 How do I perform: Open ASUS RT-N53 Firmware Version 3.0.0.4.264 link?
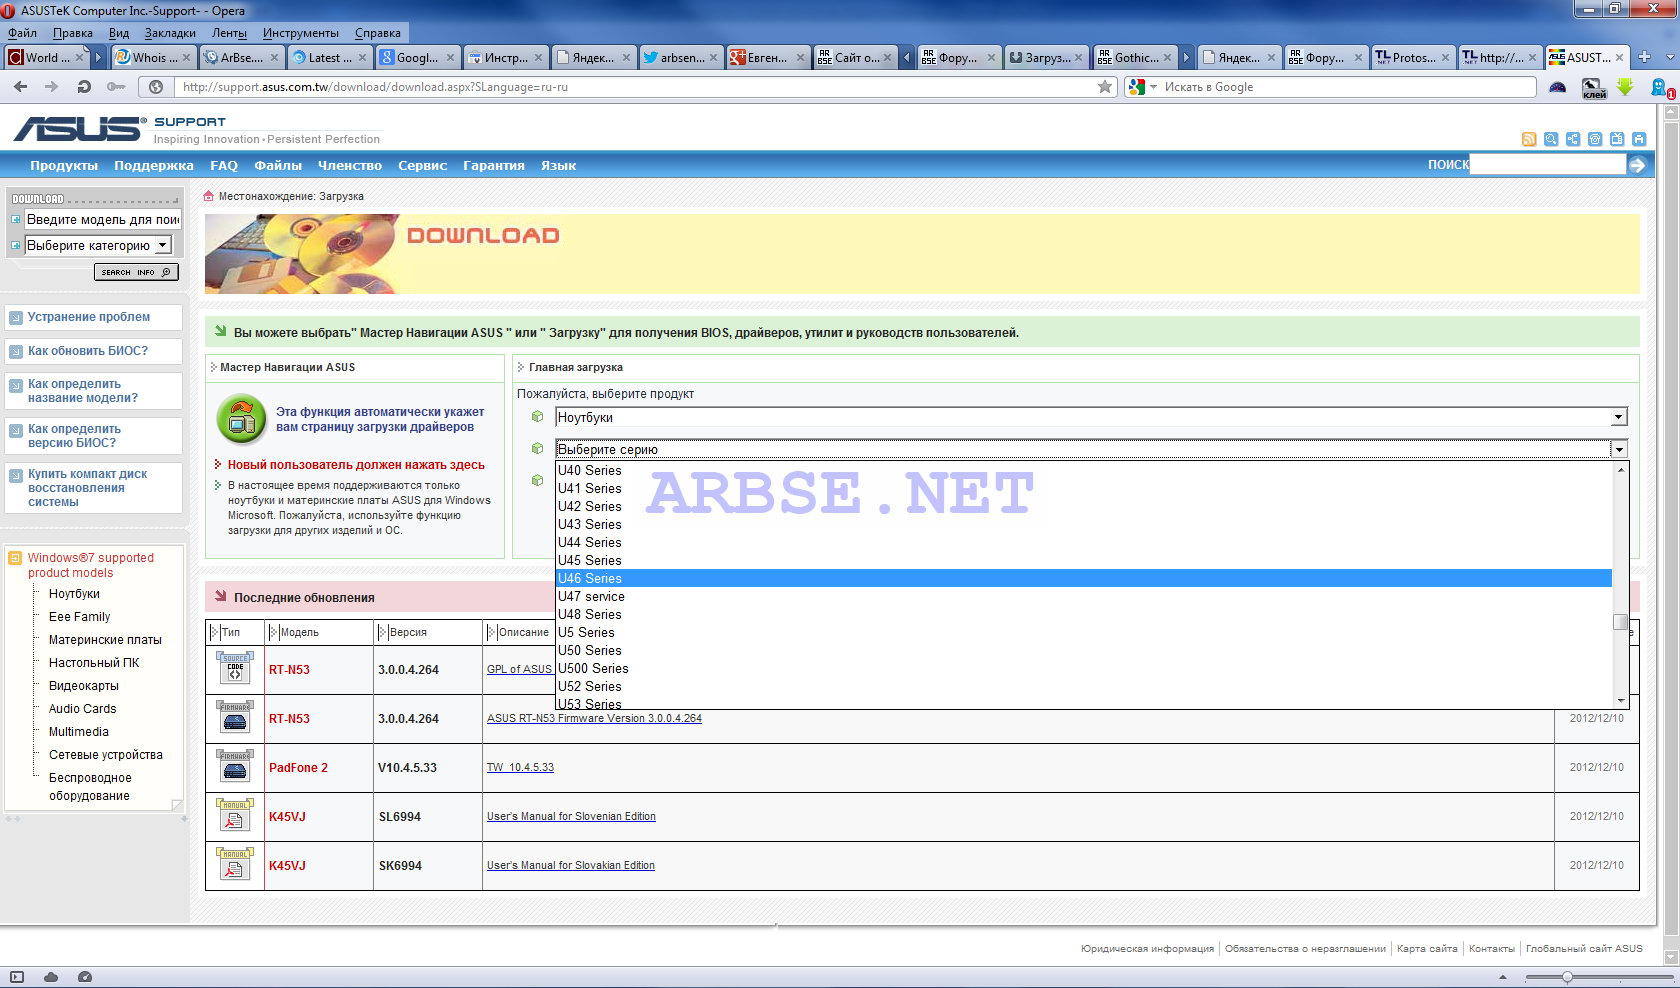pyautogui.click(x=594, y=719)
